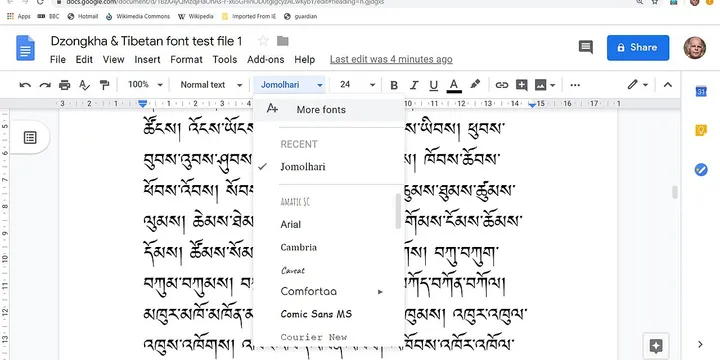Go to Docs home via blue logo
The width and height of the screenshot is (720, 360).
click(x=25, y=48)
